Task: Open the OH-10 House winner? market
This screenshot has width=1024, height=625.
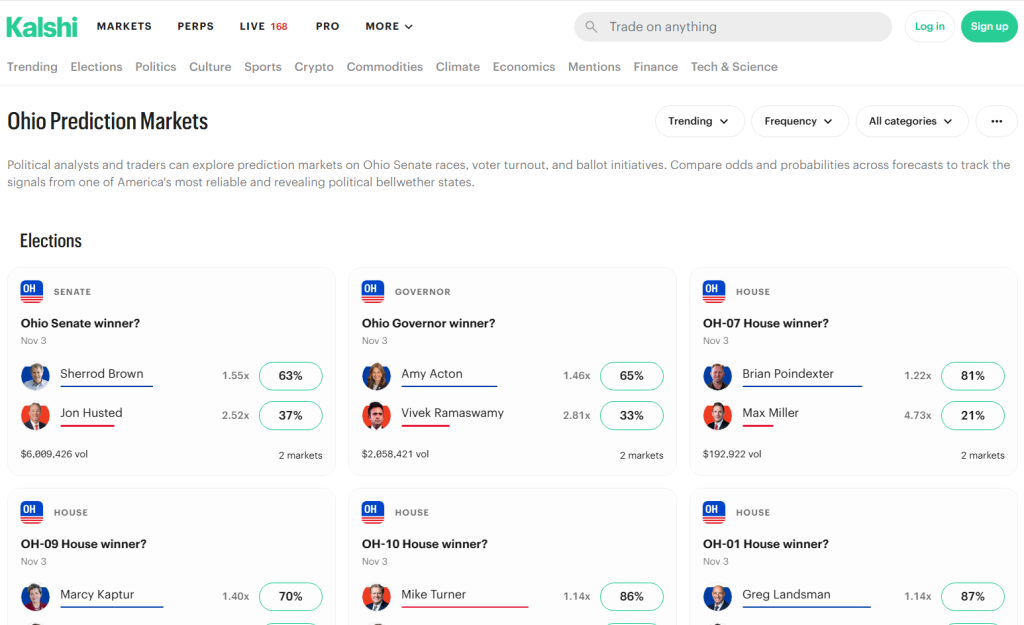Action: coord(424,544)
